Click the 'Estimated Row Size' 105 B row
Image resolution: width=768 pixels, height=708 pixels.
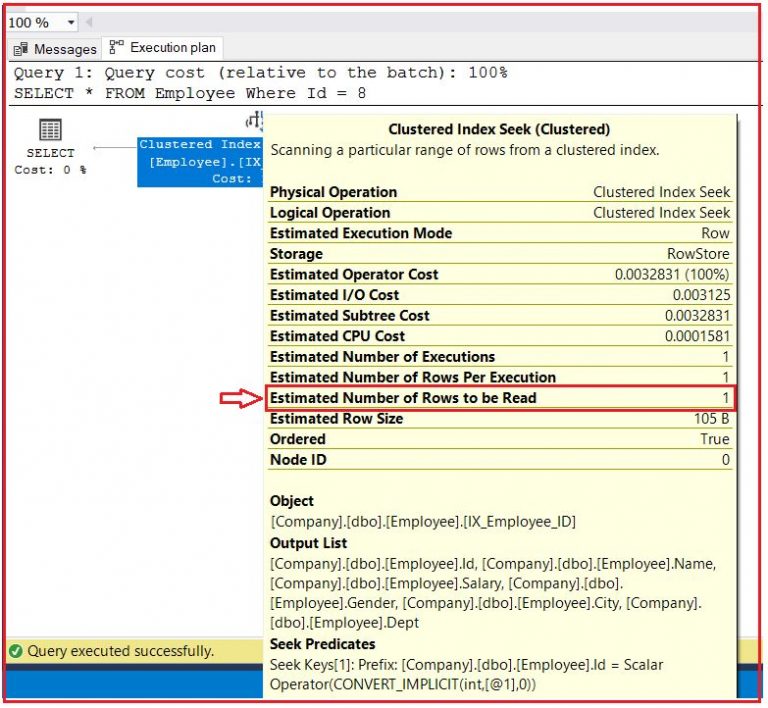click(x=500, y=419)
